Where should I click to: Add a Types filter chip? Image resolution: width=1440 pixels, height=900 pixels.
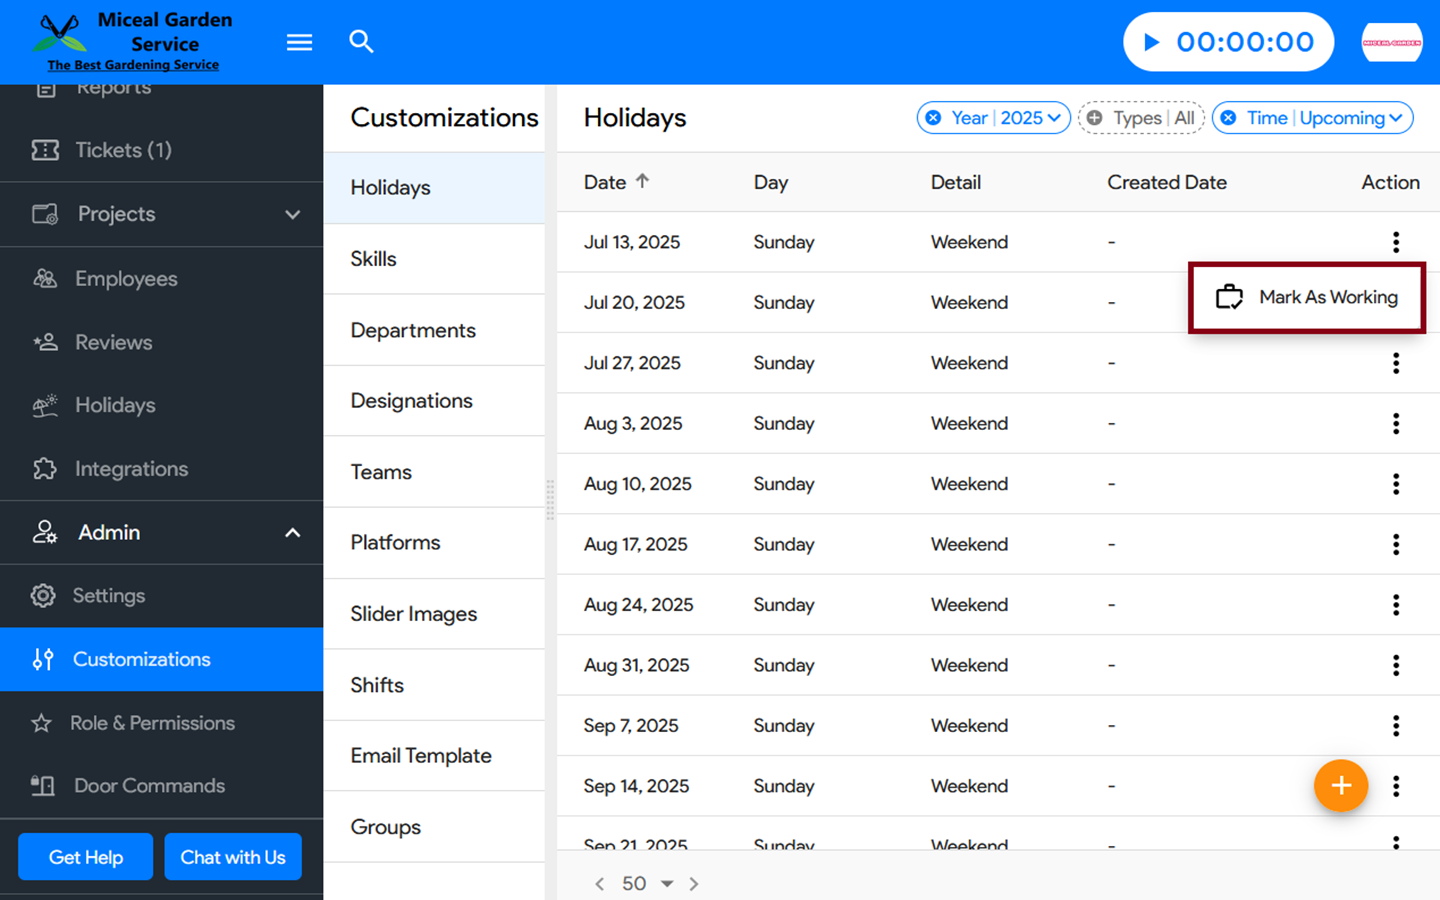(1095, 118)
